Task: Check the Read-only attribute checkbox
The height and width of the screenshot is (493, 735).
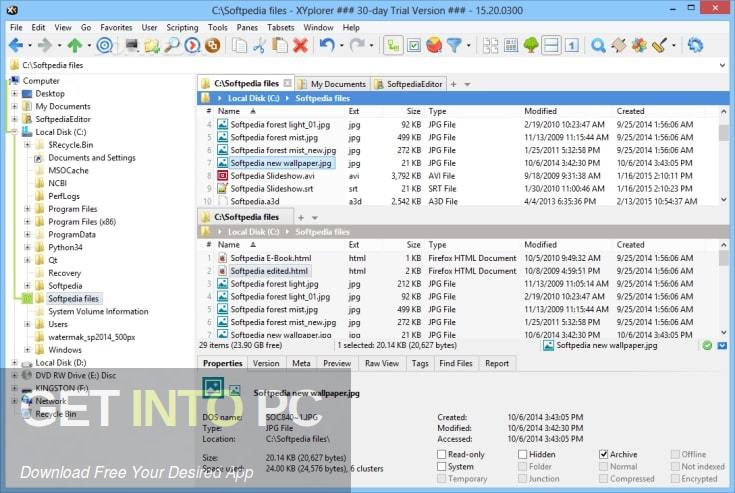Action: click(x=442, y=454)
